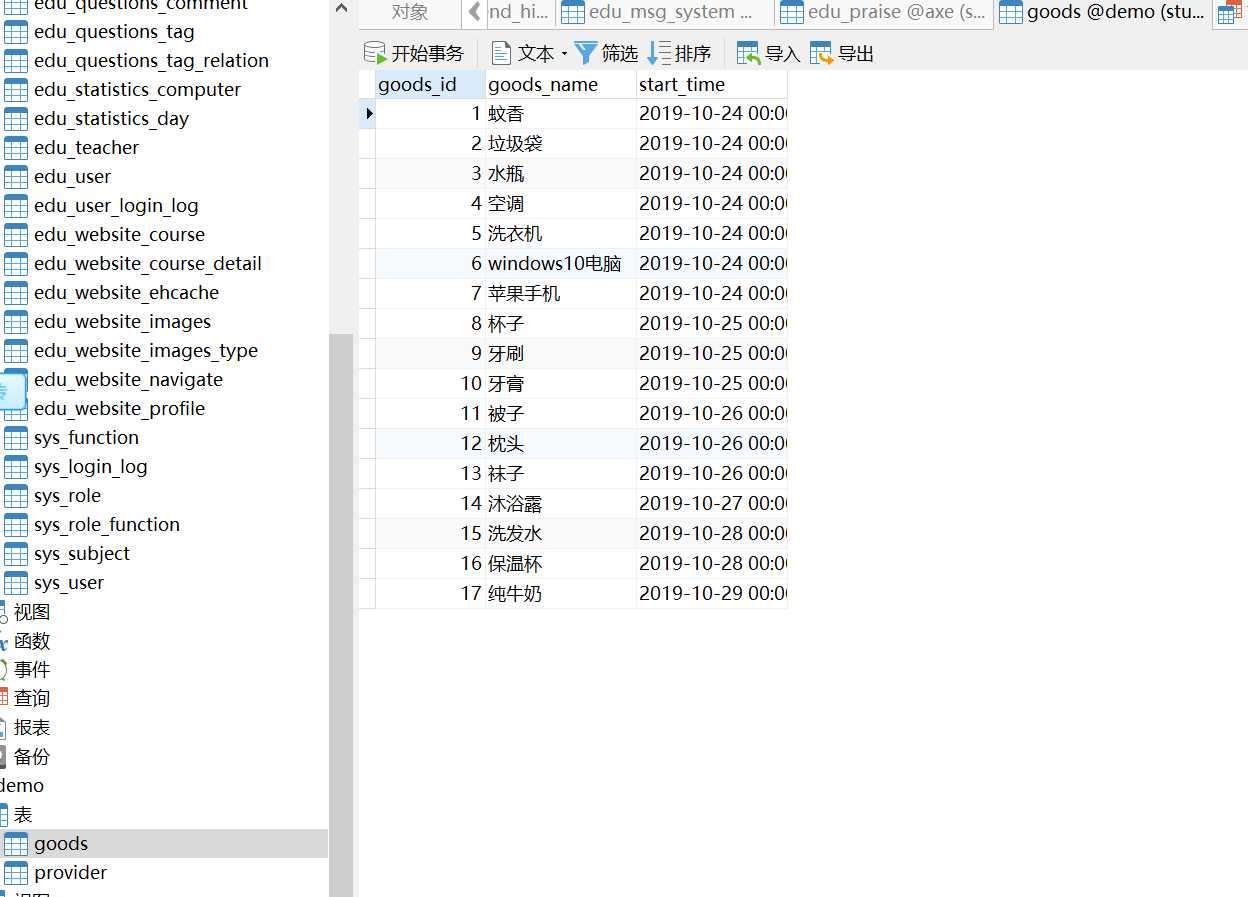Click the table icon of edu_website_course
This screenshot has width=1248, height=897.
16,235
